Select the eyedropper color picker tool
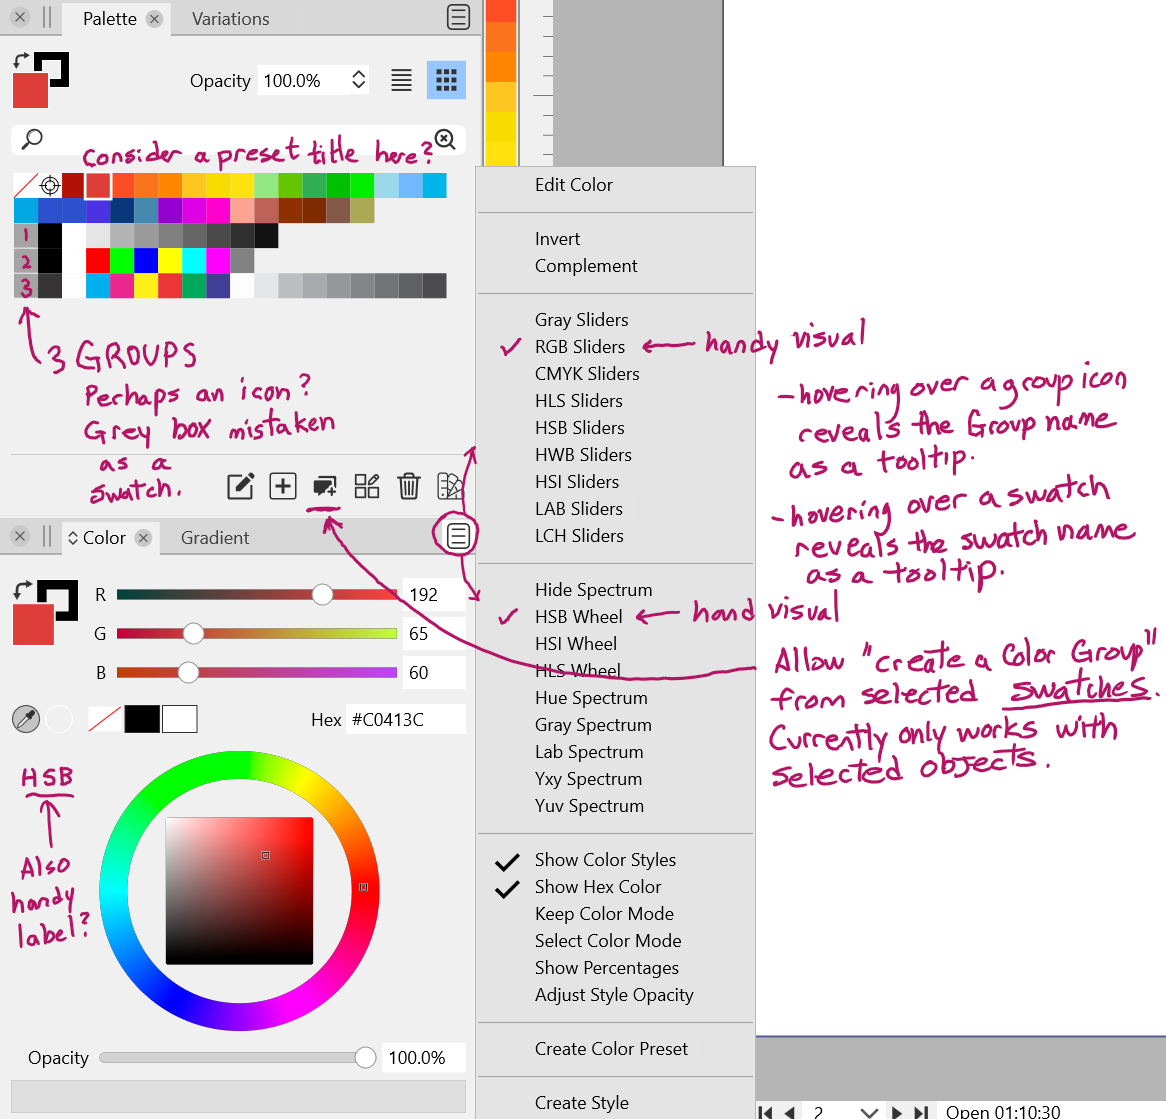 25,718
